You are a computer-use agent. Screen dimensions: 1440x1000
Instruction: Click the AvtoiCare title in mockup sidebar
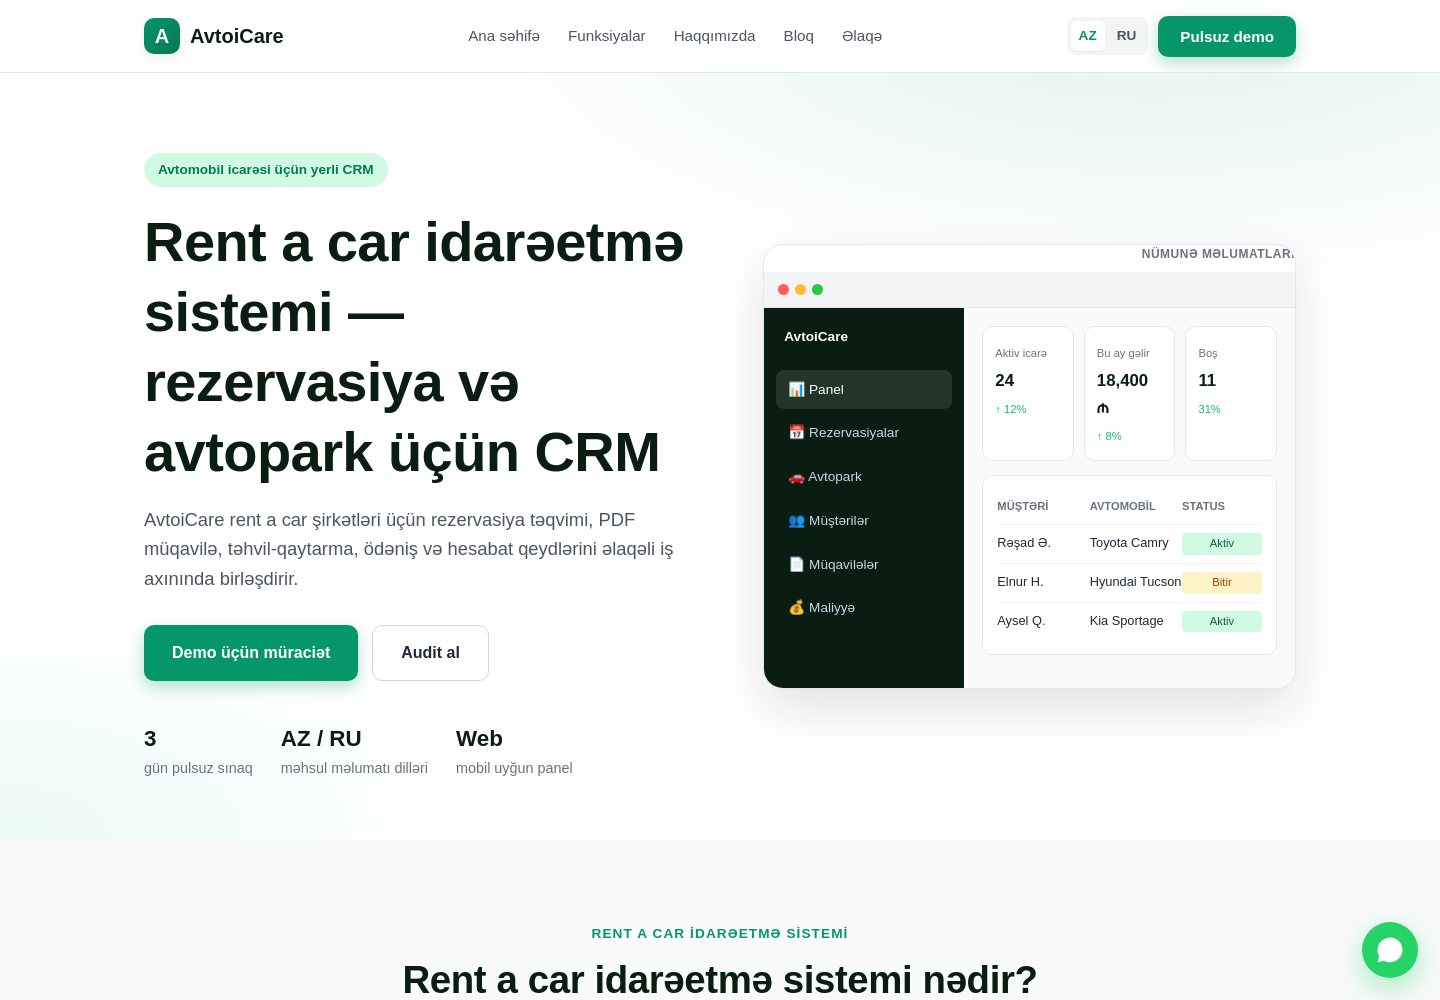coord(816,337)
